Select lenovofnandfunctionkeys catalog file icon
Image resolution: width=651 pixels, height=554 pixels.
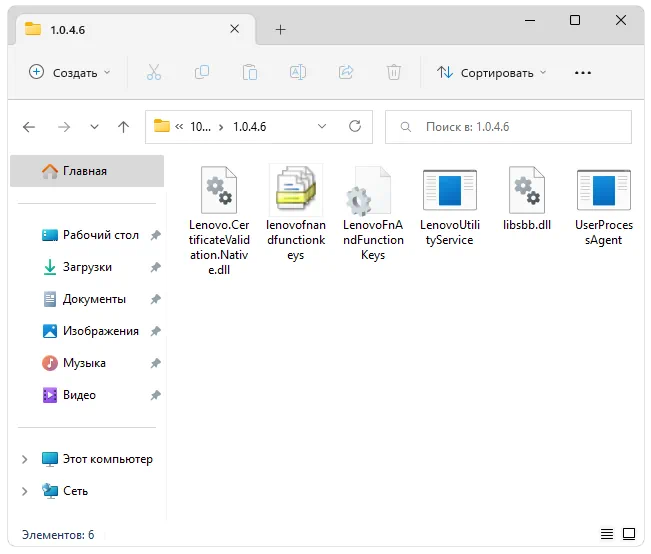click(x=296, y=189)
